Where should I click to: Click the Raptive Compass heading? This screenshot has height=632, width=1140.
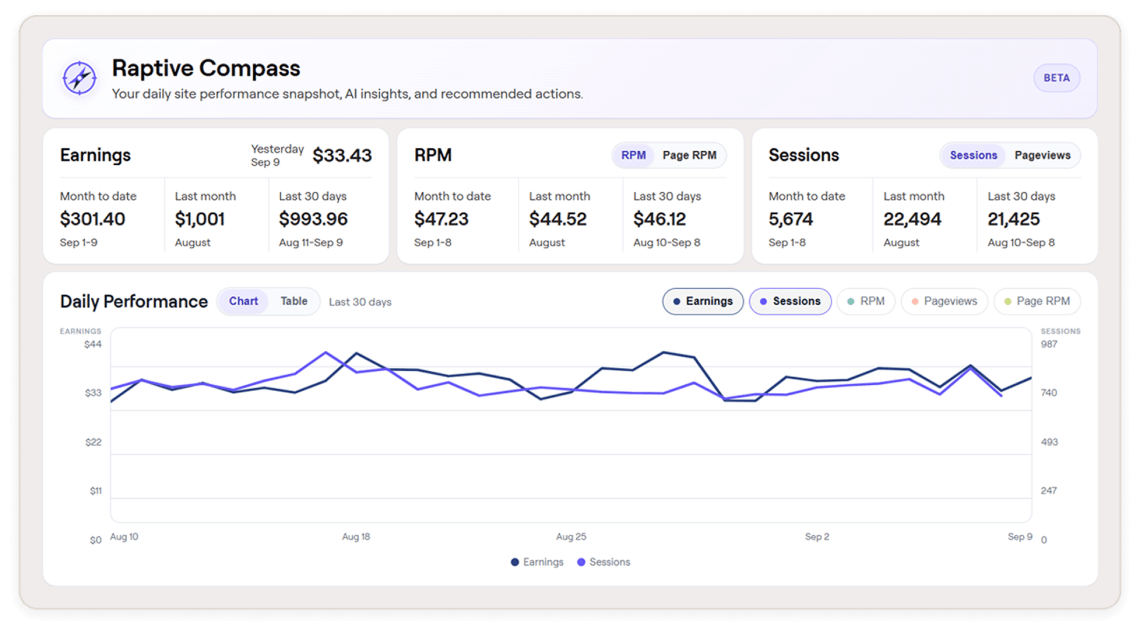click(206, 68)
